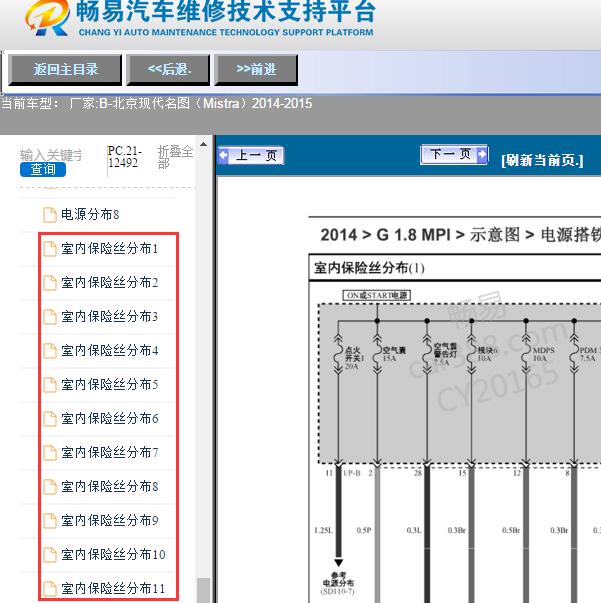Click the left arrow icon on 上一页
Image resolution: width=601 pixels, height=603 pixels.
pos(223,156)
